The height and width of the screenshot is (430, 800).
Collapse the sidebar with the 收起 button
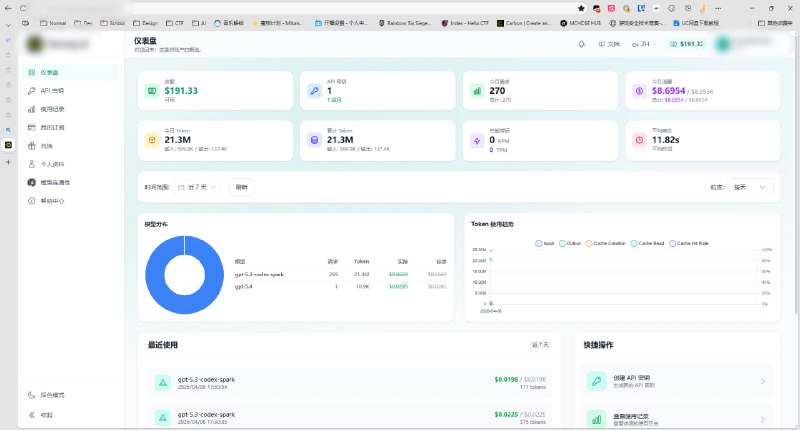70,415
